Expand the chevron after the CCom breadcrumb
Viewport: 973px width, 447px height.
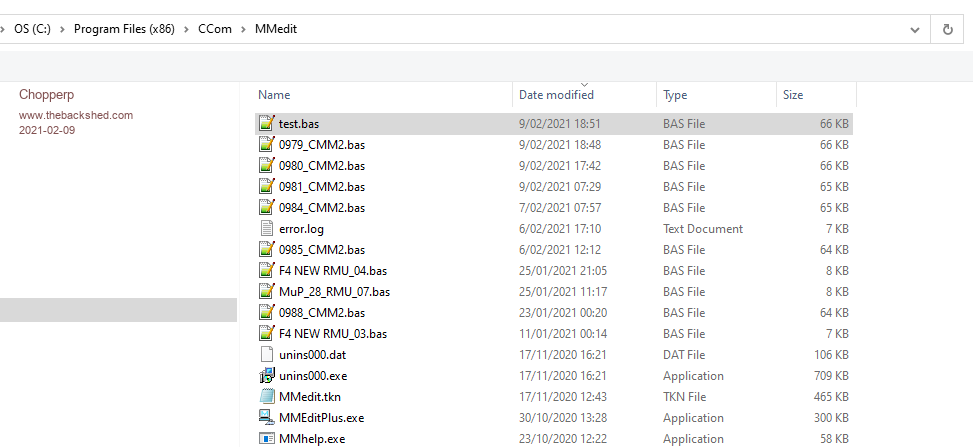point(240,29)
